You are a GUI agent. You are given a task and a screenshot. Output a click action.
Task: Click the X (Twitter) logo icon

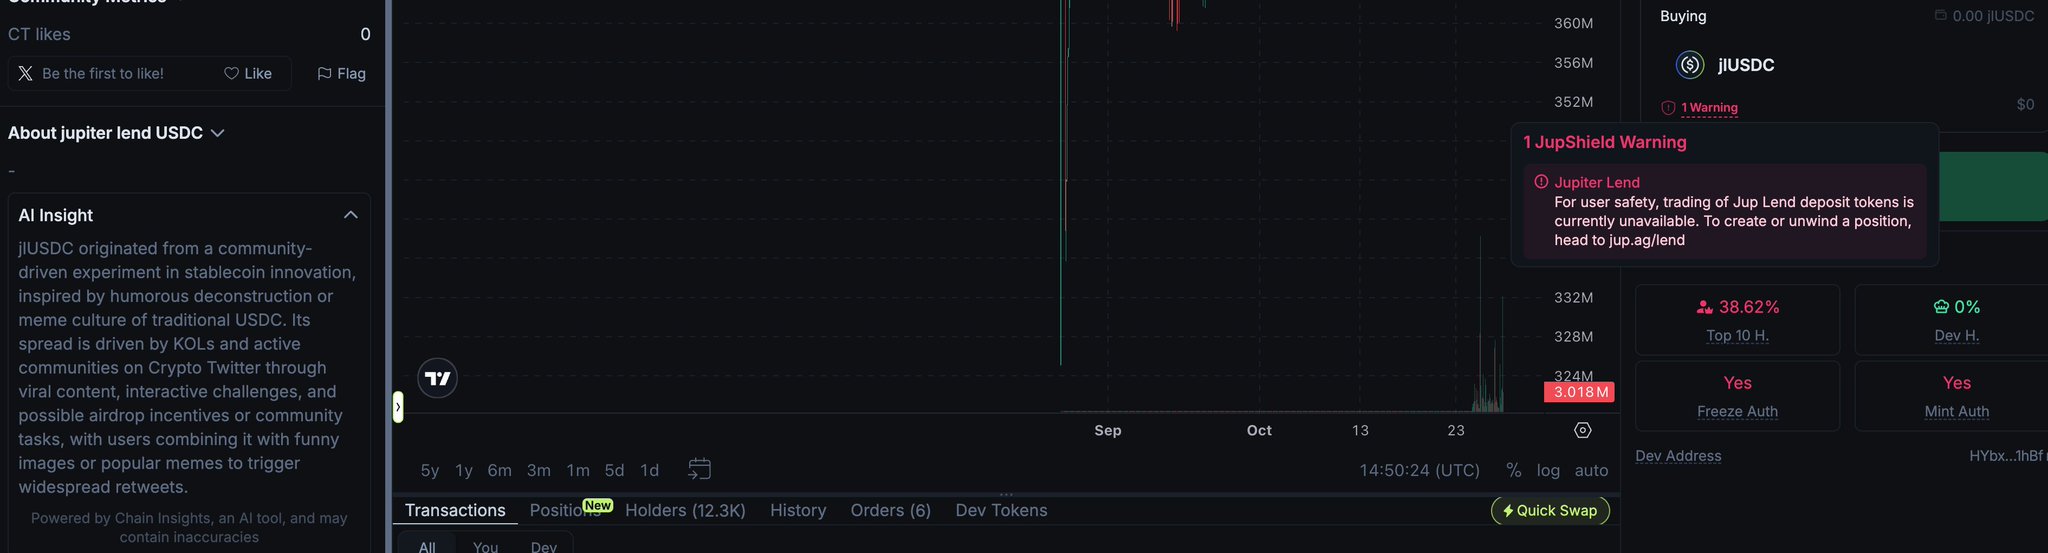click(x=25, y=74)
